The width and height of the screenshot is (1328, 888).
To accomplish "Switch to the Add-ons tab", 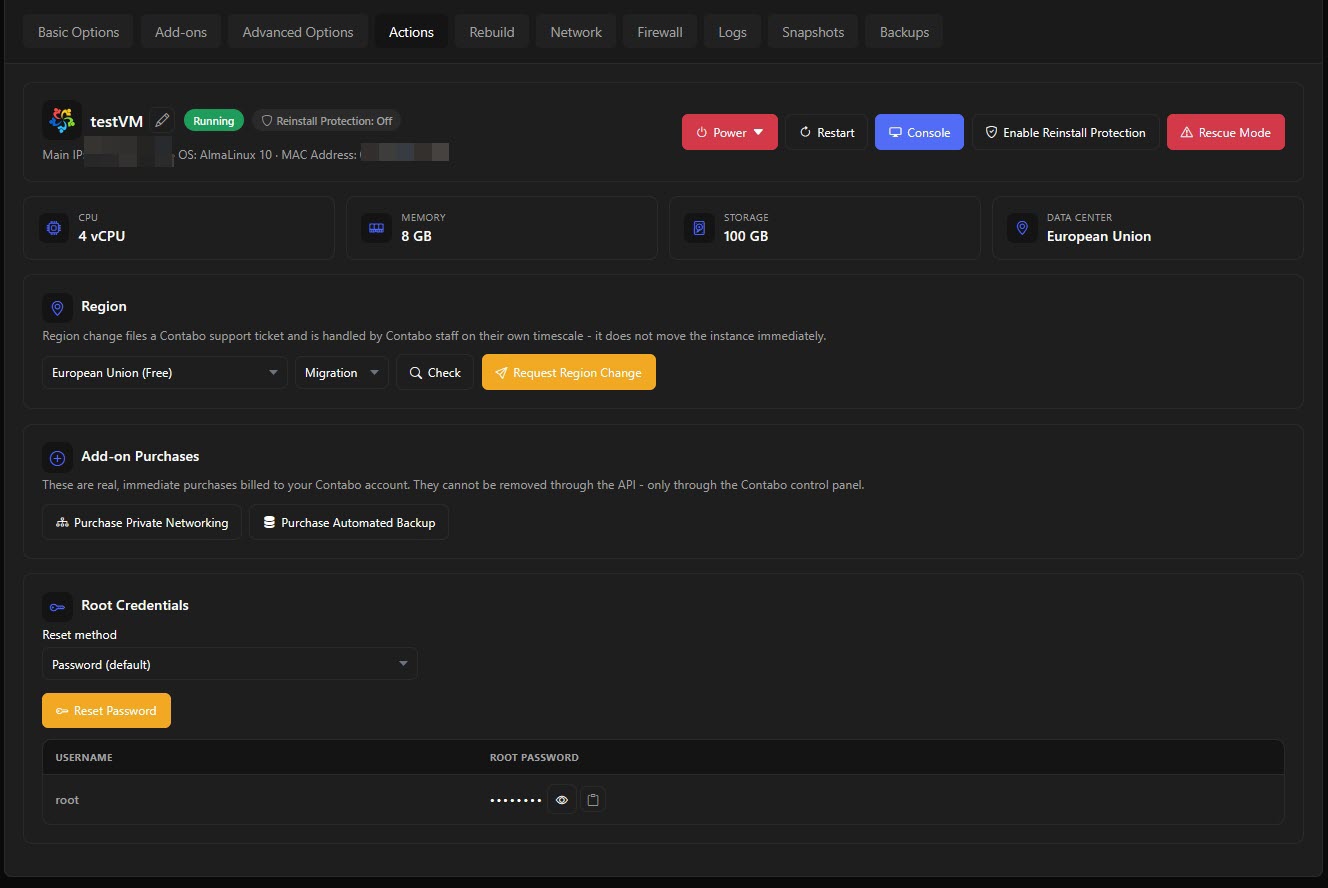I will pyautogui.click(x=181, y=32).
